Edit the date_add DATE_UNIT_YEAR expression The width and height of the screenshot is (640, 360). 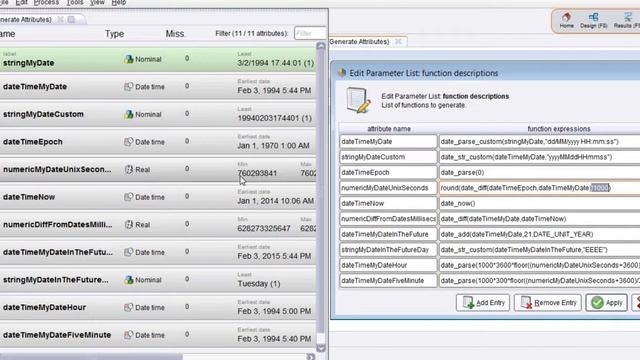540,234
